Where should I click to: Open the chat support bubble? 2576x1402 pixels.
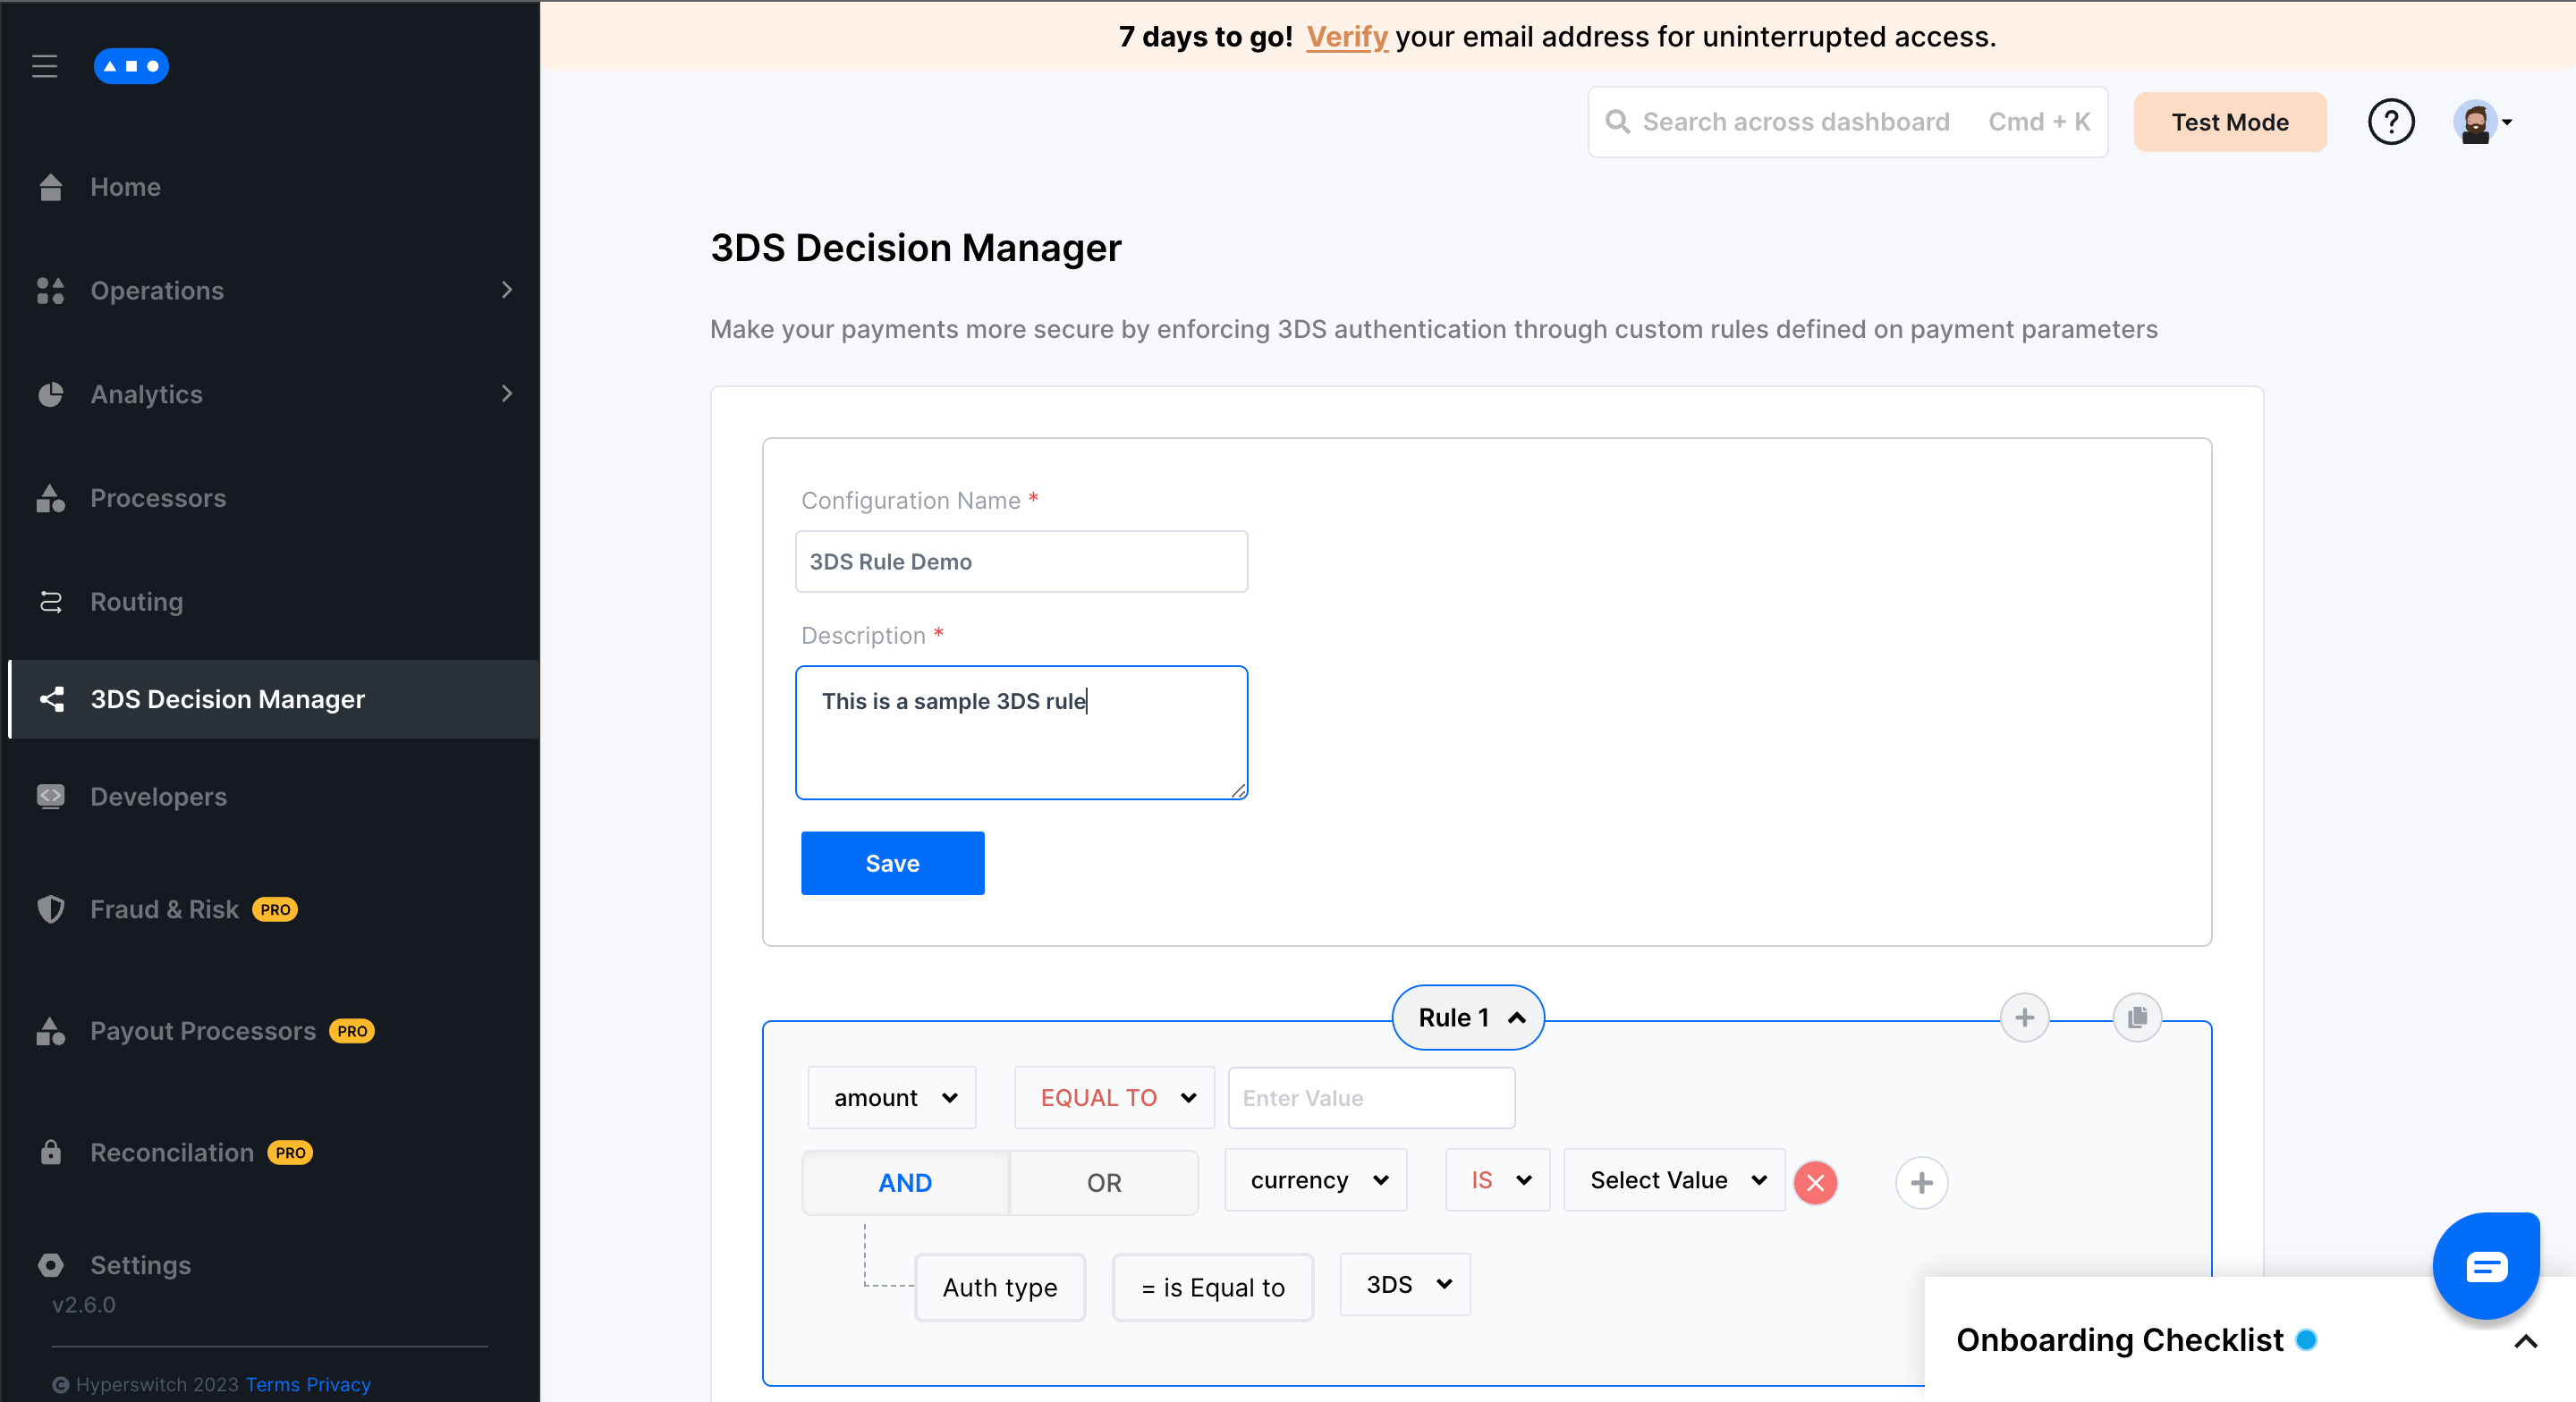click(x=2486, y=1266)
